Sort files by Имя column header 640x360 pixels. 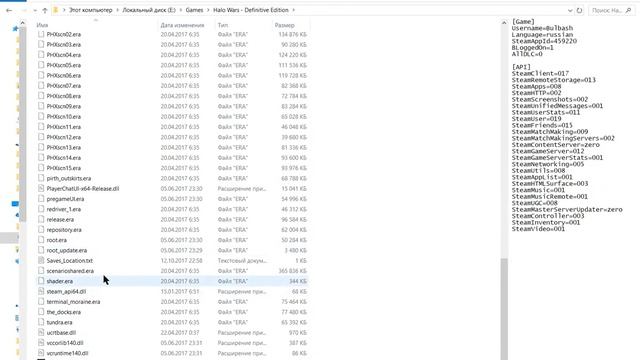[42, 25]
